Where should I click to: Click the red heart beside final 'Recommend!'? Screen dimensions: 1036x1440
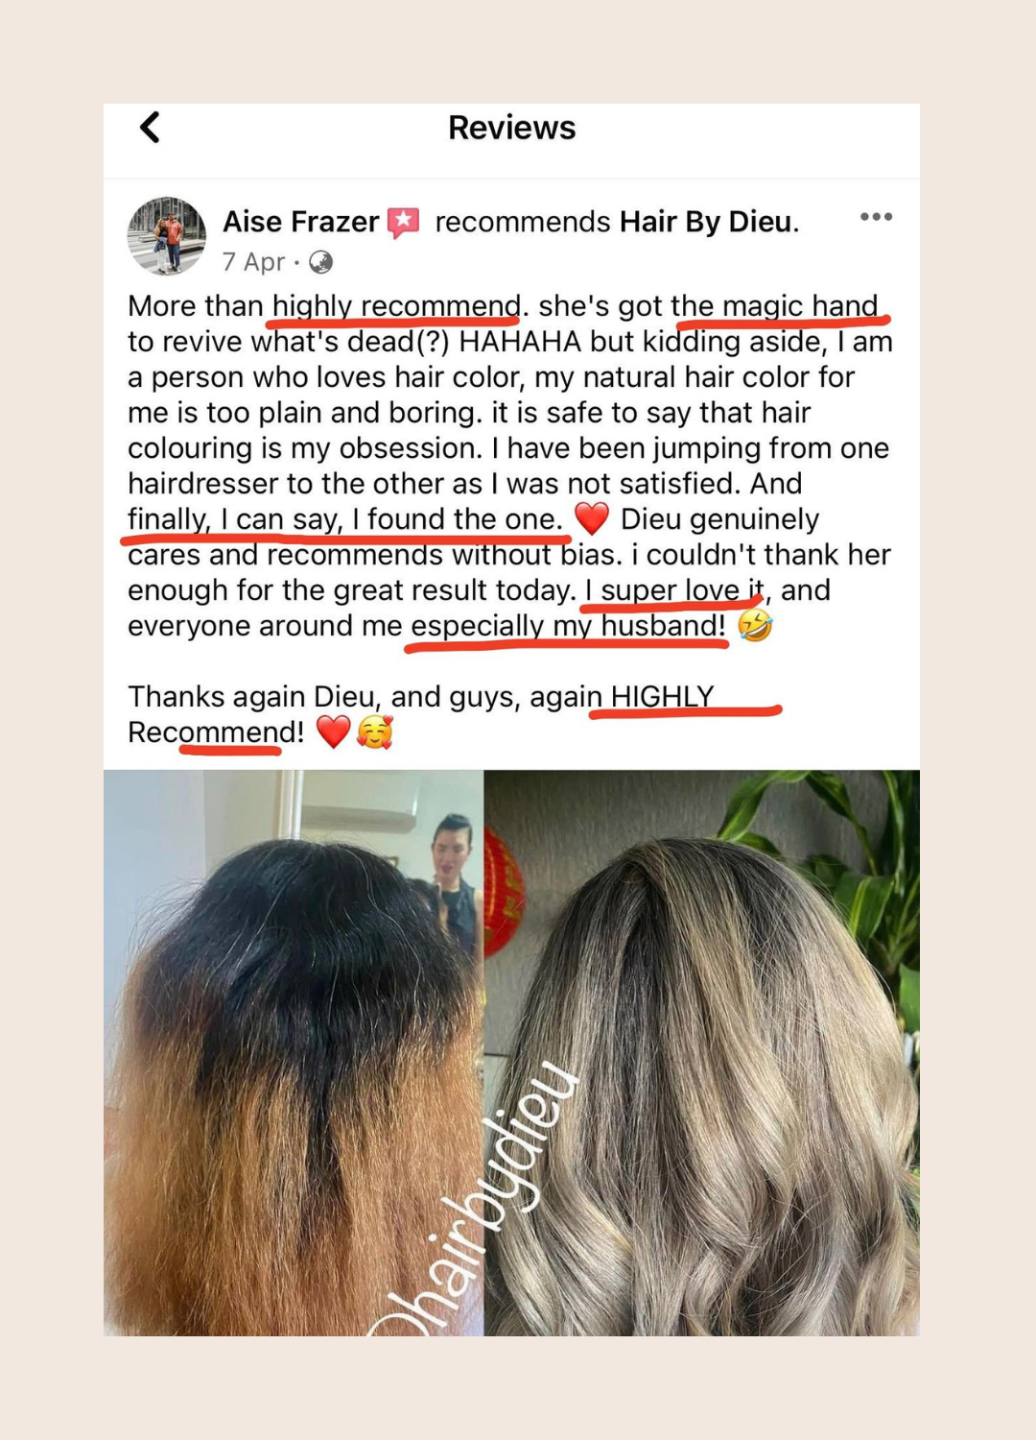pyautogui.click(x=333, y=733)
